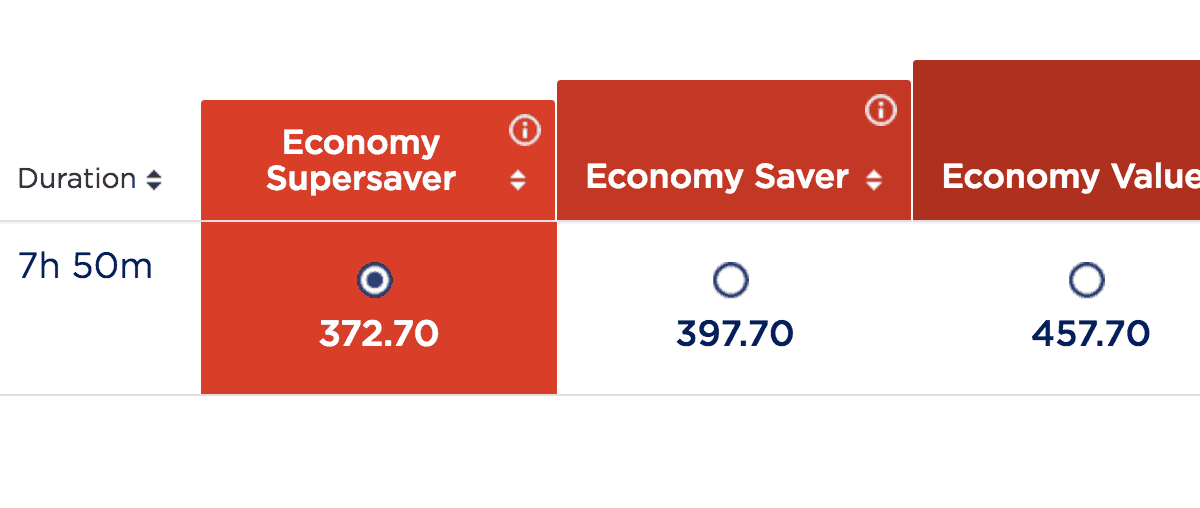Click the 372.70 price text

coord(379,334)
